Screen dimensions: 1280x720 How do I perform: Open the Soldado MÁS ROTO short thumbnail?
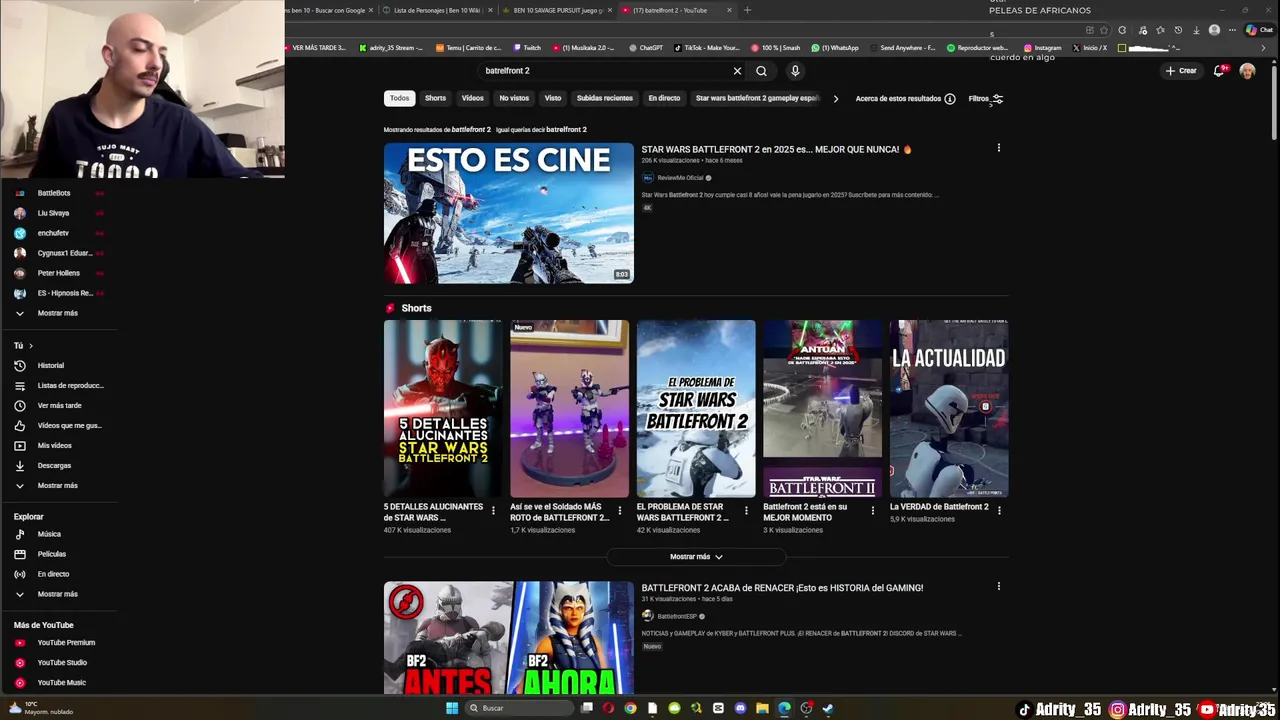click(x=569, y=408)
